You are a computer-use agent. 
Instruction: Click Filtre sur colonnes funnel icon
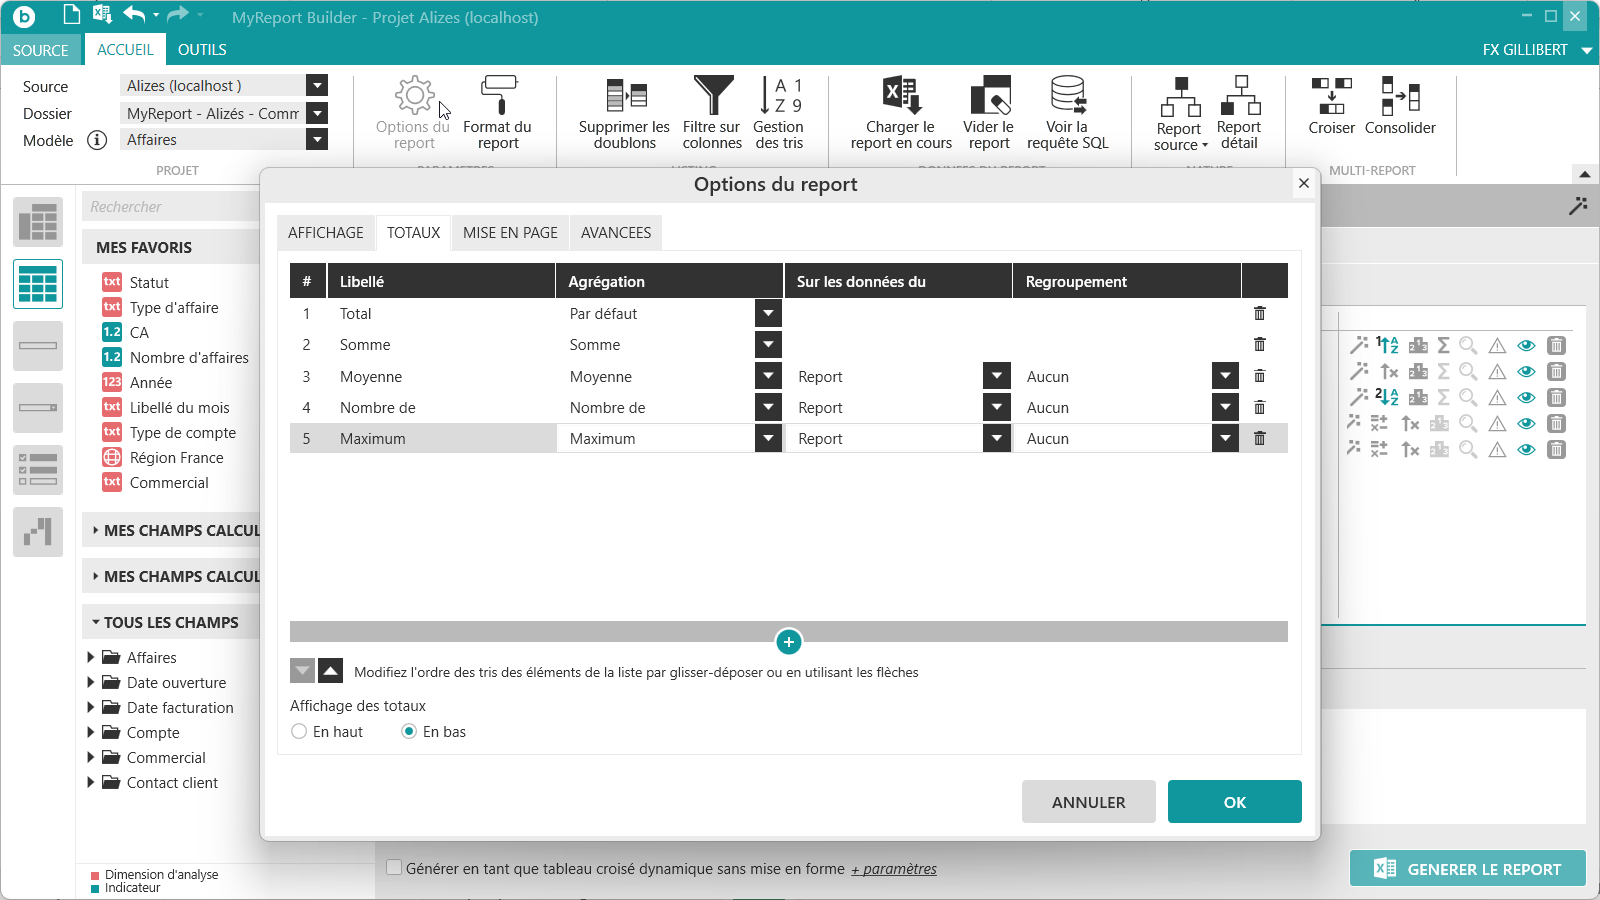[x=713, y=96]
